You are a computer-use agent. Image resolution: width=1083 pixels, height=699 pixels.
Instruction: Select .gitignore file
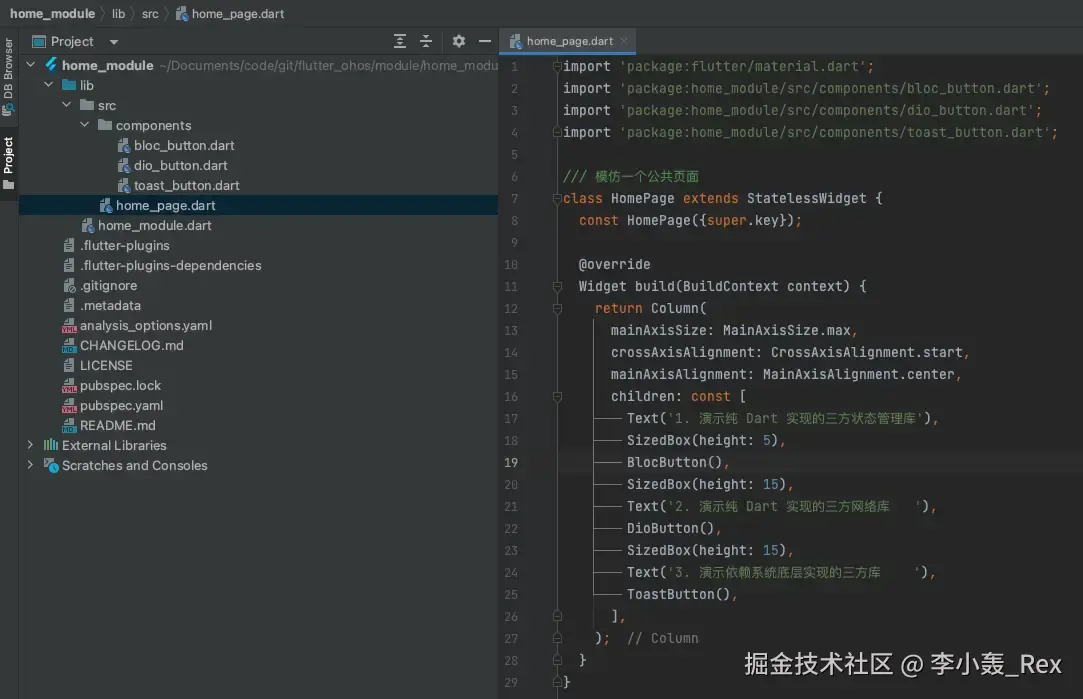pos(108,286)
